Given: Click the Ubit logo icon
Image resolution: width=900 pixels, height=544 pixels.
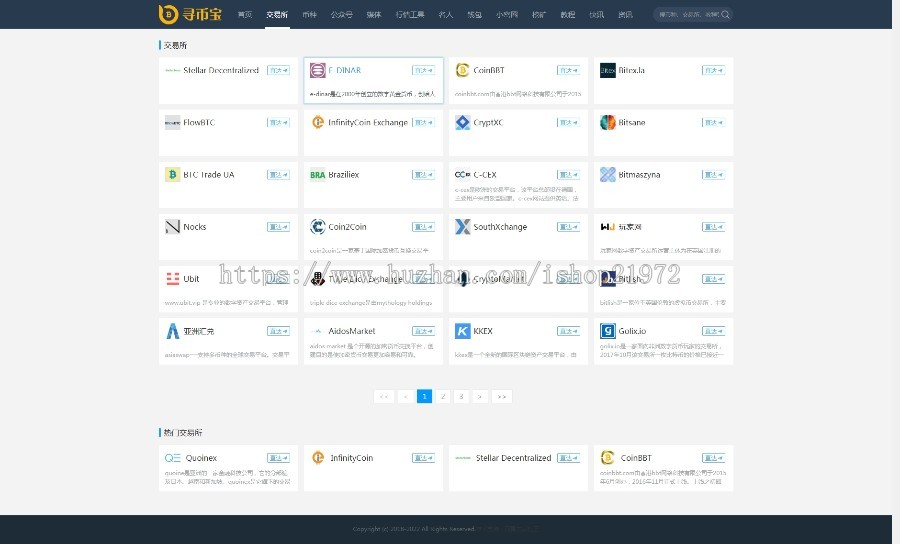Looking at the screenshot, I should coord(172,279).
